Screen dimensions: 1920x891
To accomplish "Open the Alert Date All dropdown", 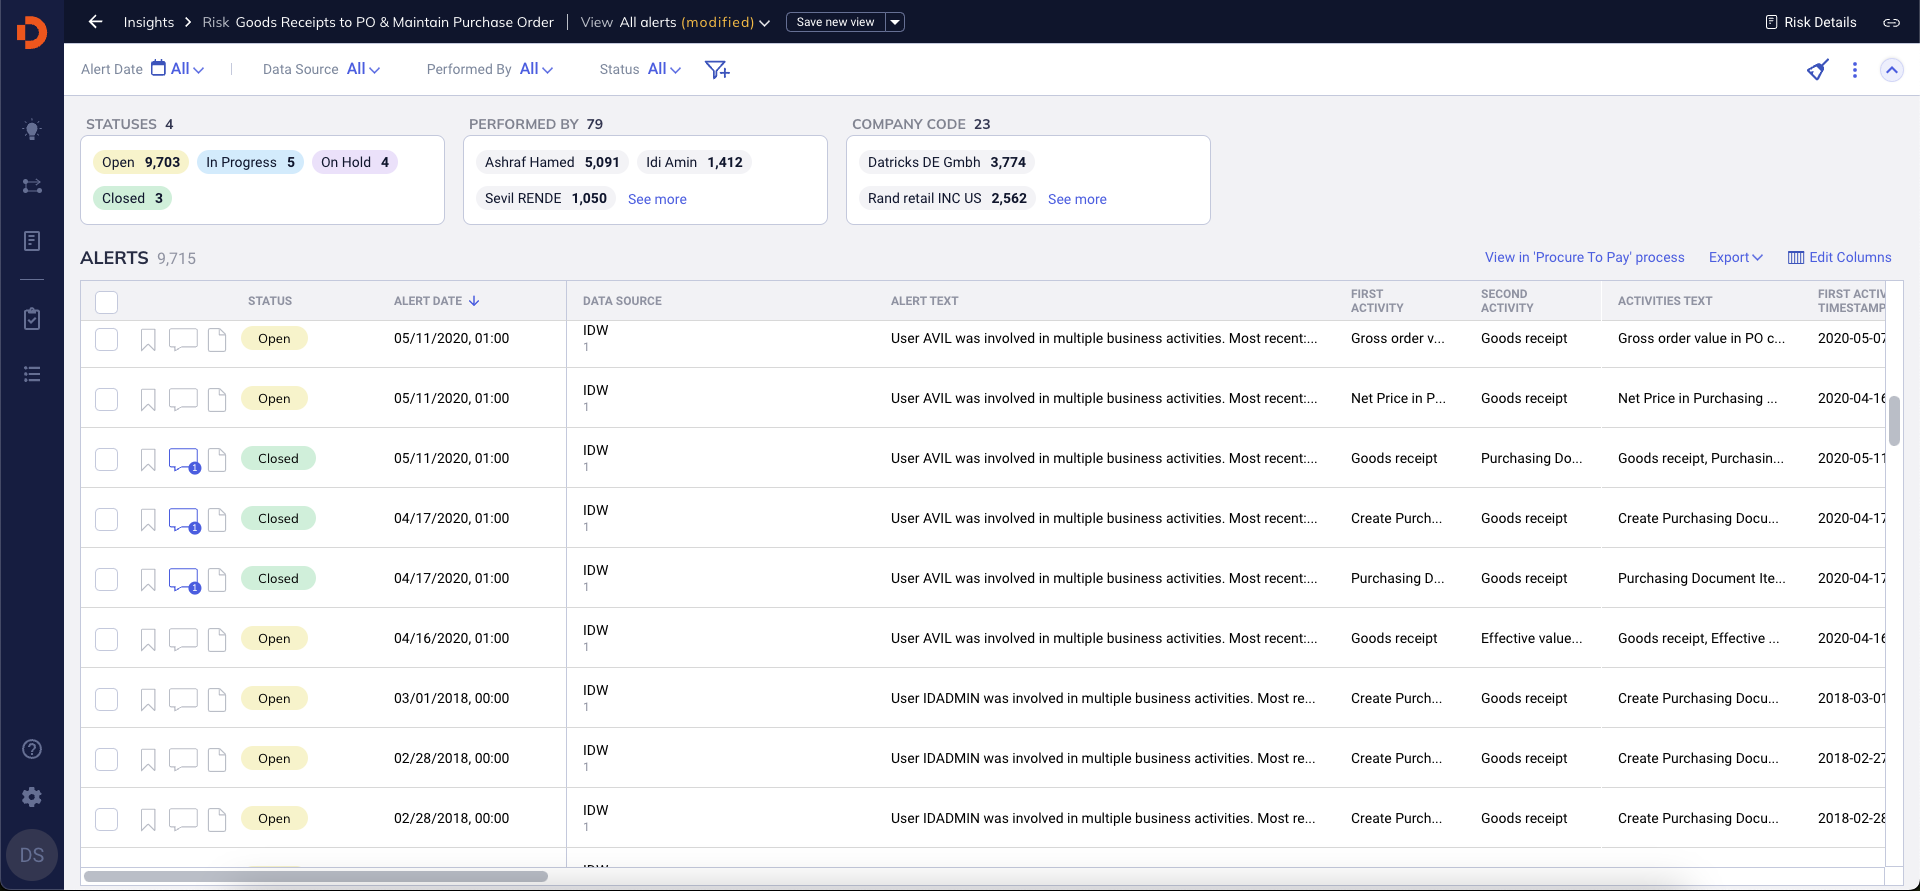I will click(x=187, y=69).
